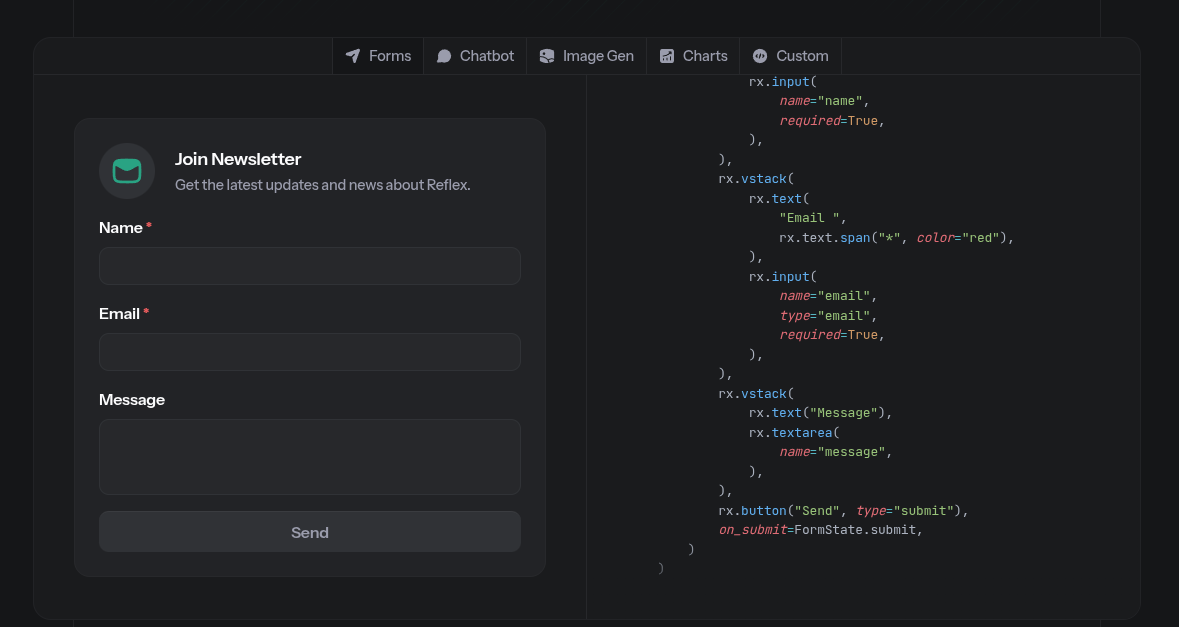Select the Image Gen tab
Image resolution: width=1179 pixels, height=627 pixels.
[586, 56]
